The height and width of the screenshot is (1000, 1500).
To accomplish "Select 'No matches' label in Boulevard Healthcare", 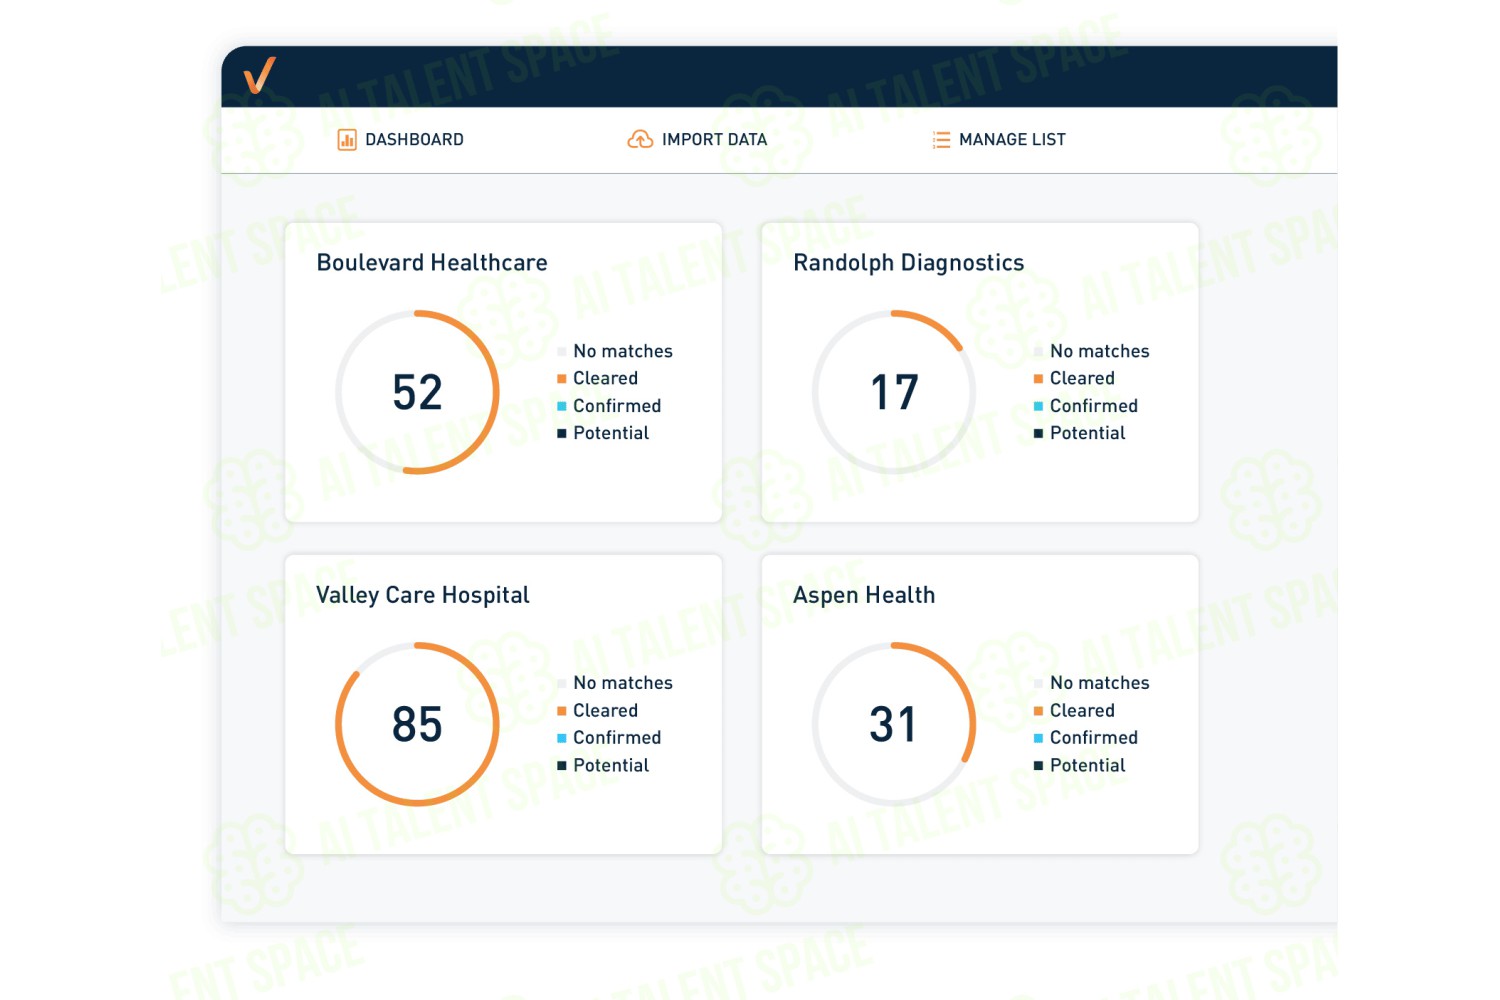I will (623, 351).
